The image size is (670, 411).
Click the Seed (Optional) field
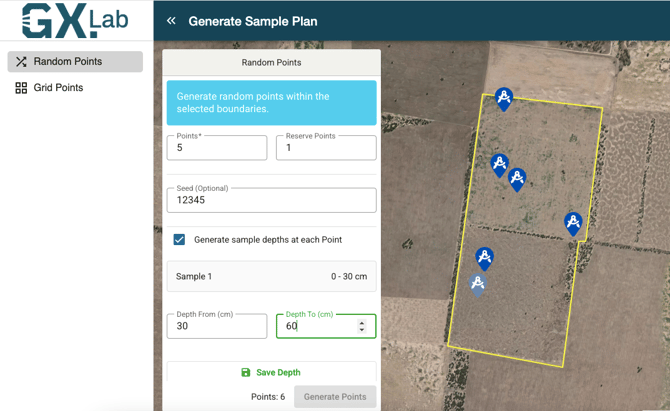pyautogui.click(x=271, y=200)
